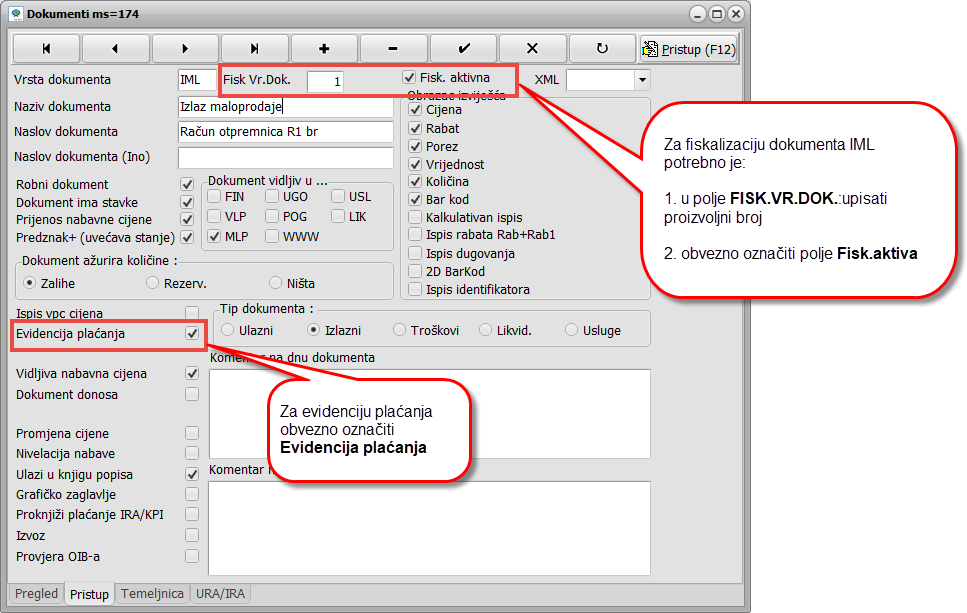
Task: Click the Fisk Vr.Dok. number field
Action: pos(325,81)
